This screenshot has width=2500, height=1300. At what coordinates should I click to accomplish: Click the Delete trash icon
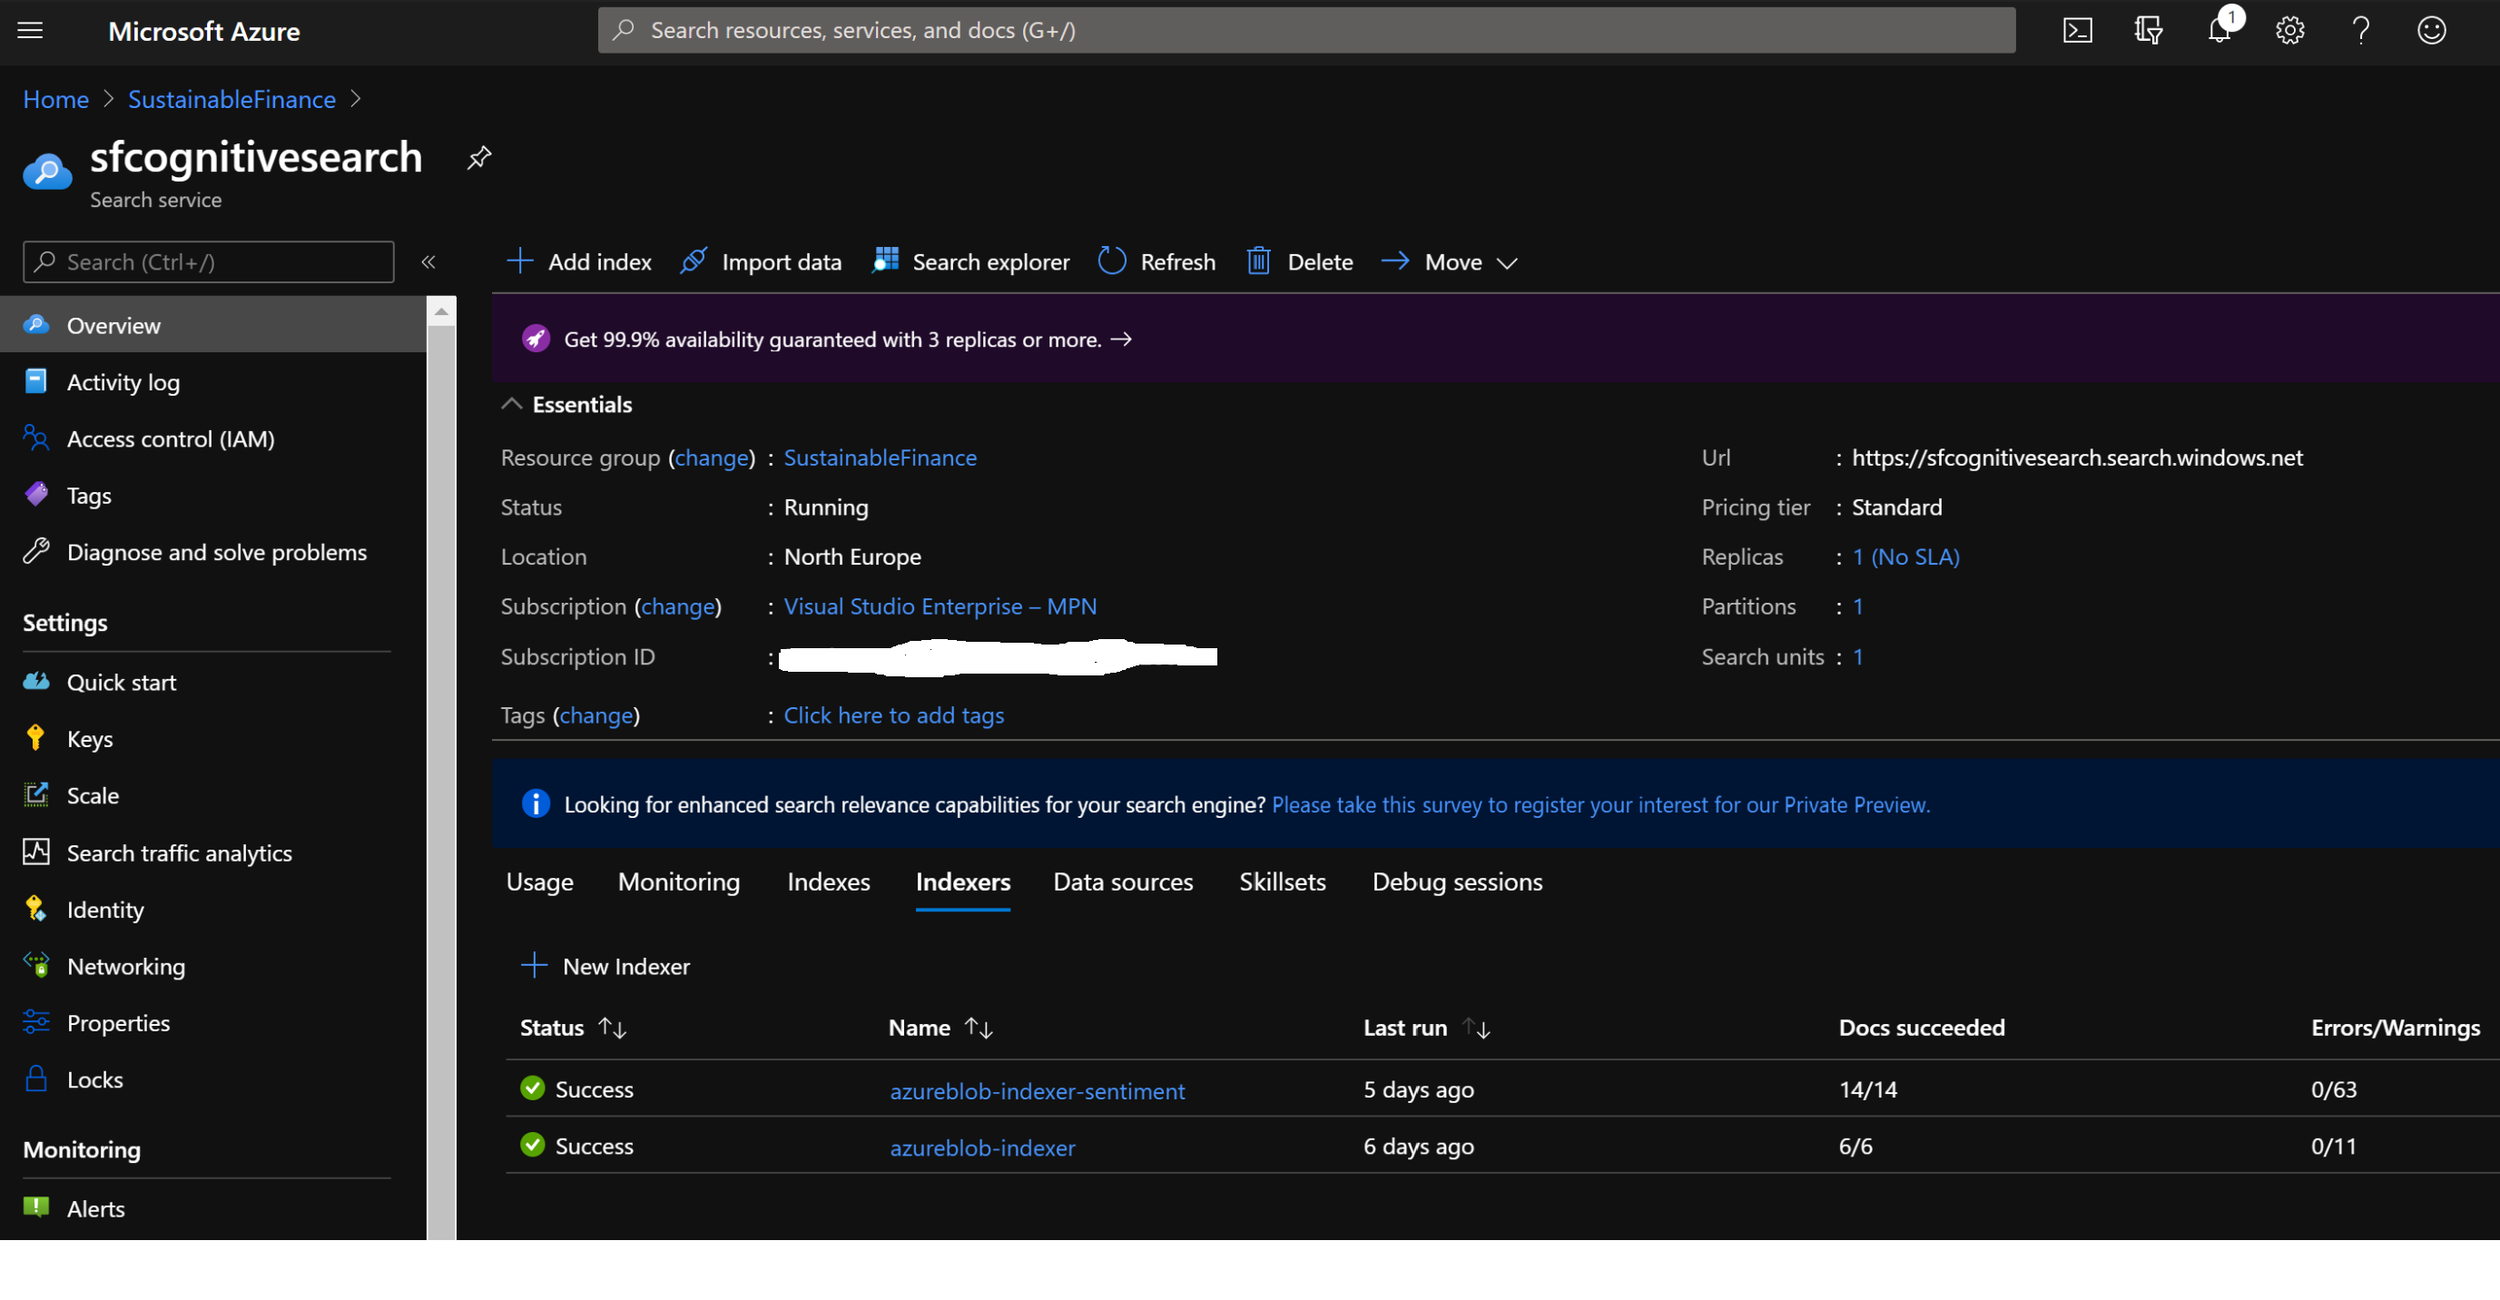pos(1259,262)
